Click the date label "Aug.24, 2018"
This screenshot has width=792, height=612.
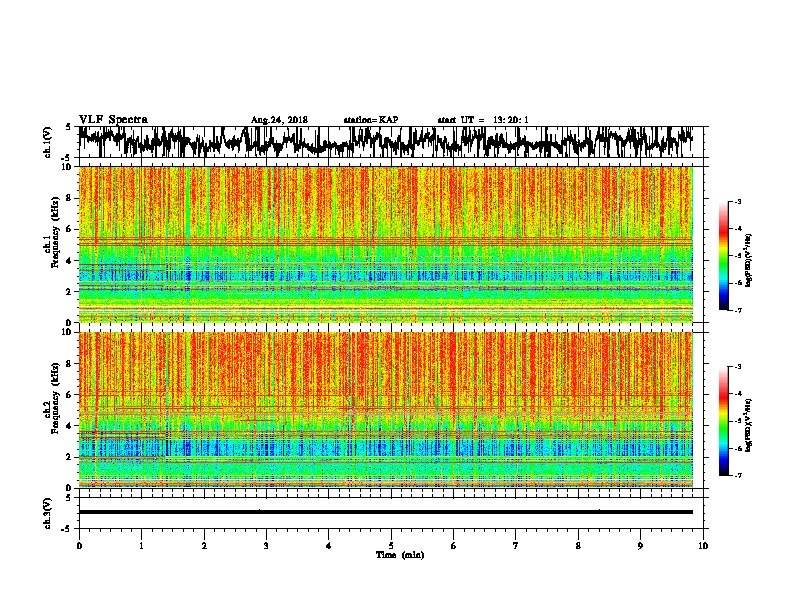coord(279,120)
